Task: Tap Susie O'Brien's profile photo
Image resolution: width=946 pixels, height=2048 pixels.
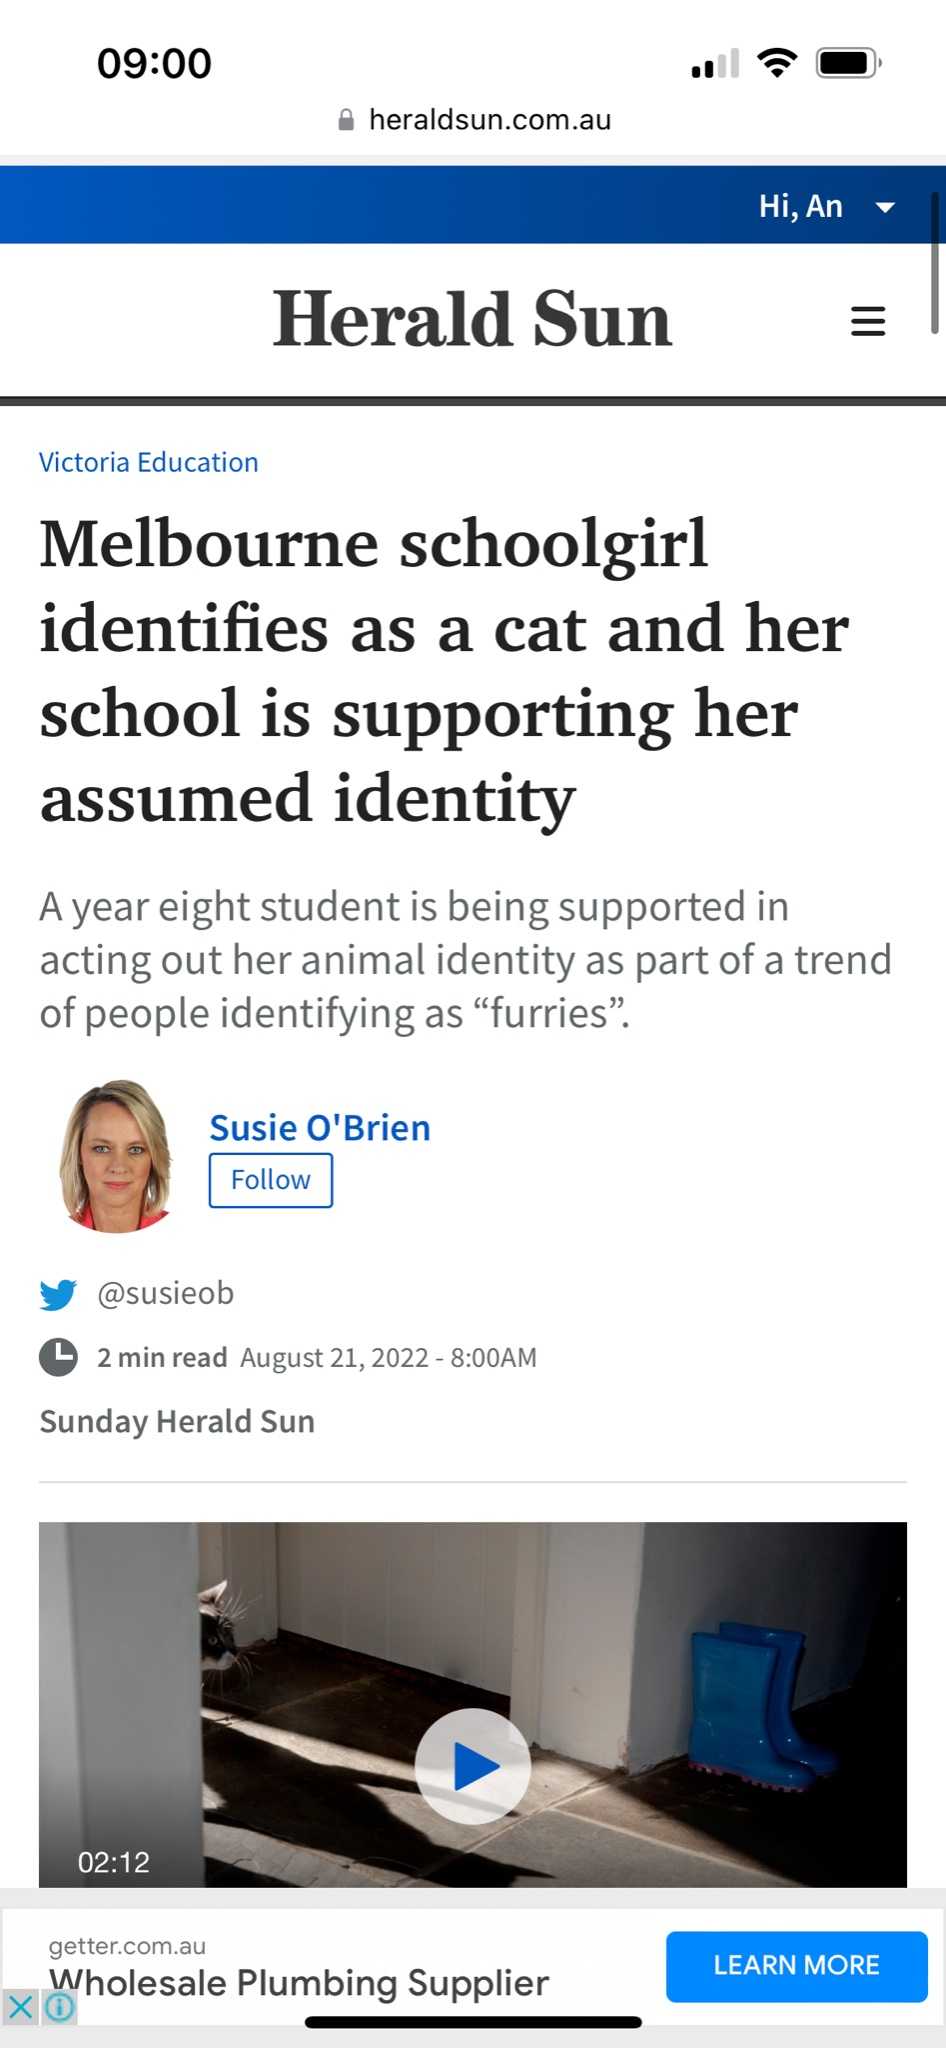Action: tap(116, 1155)
